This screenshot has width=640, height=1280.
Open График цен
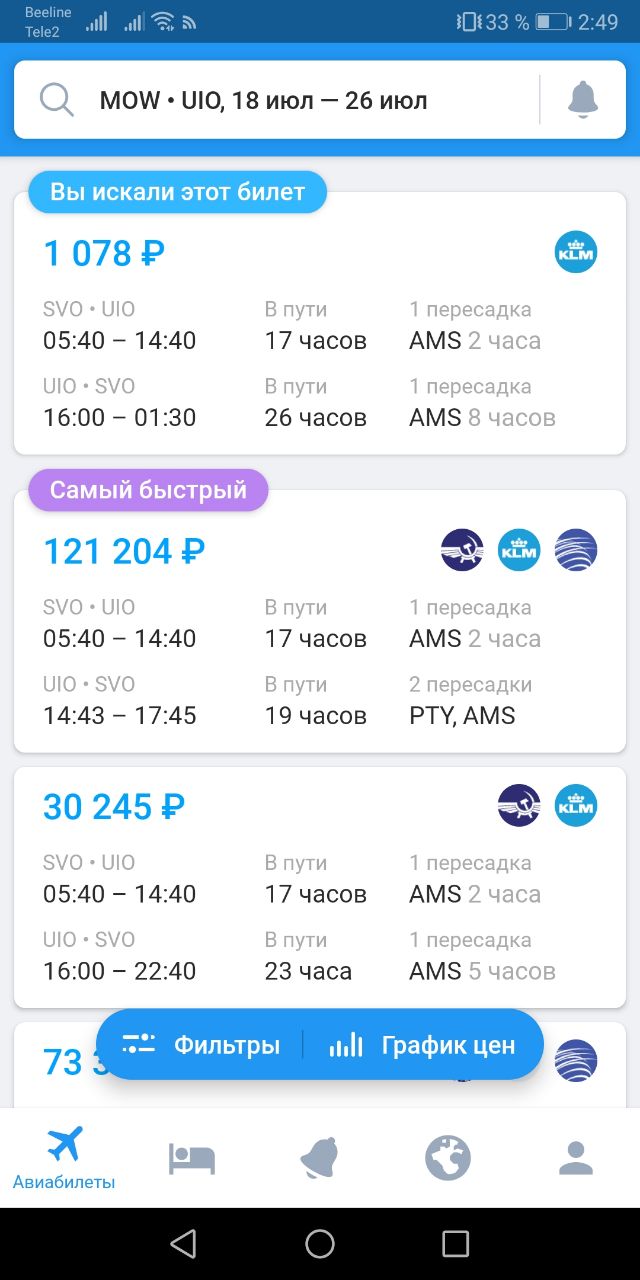(x=422, y=1045)
